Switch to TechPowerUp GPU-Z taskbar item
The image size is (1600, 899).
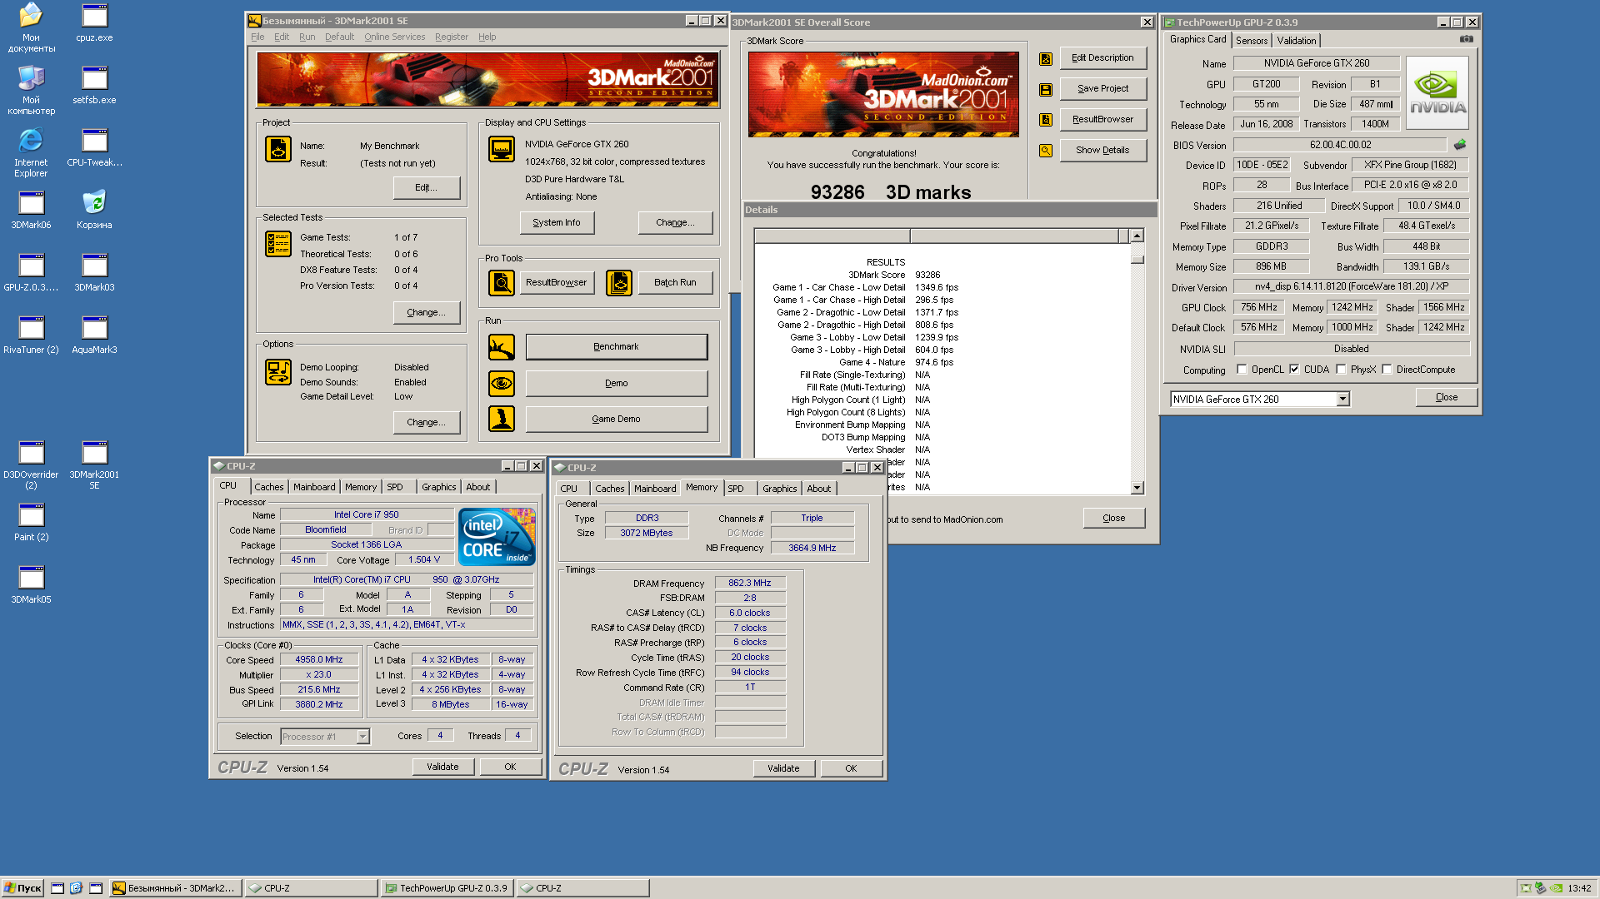pos(447,888)
